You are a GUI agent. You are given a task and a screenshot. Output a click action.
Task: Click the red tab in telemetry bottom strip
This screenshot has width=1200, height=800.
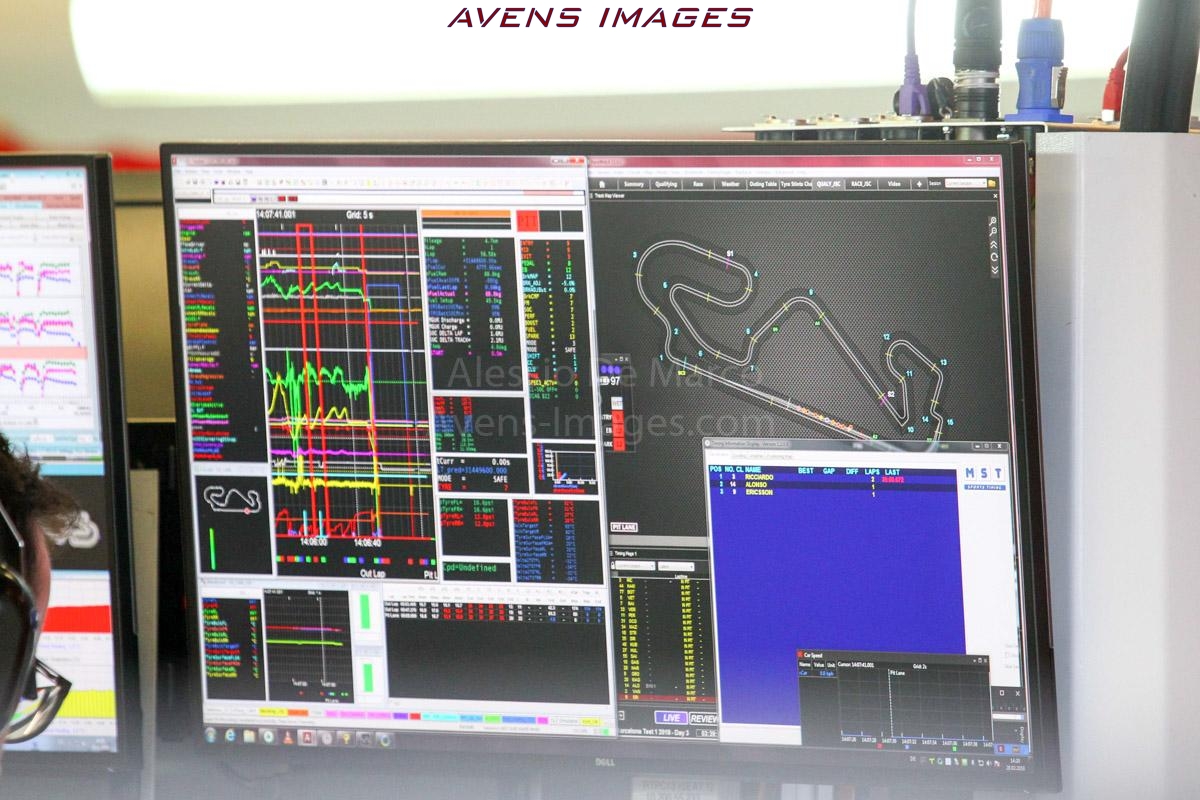(x=415, y=716)
